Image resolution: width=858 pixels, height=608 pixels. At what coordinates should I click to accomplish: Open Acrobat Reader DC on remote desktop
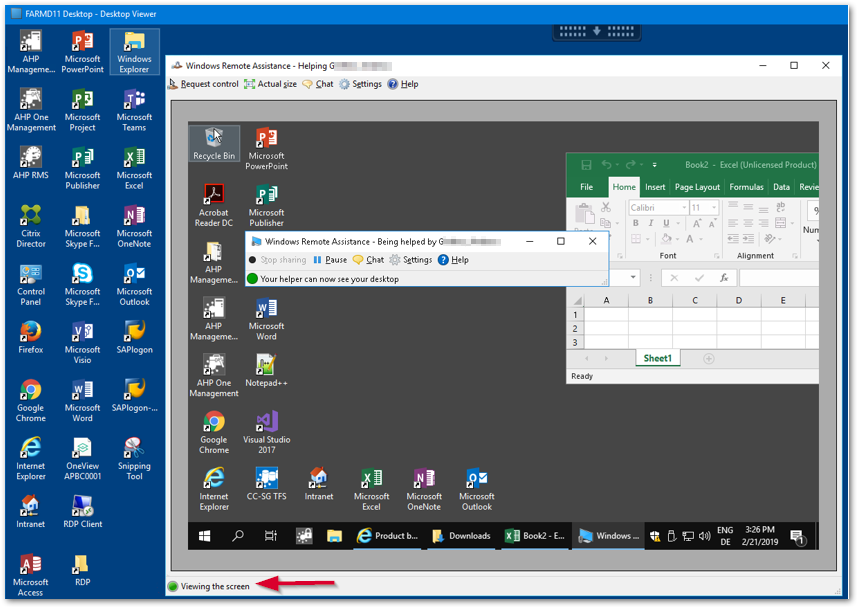pos(214,205)
